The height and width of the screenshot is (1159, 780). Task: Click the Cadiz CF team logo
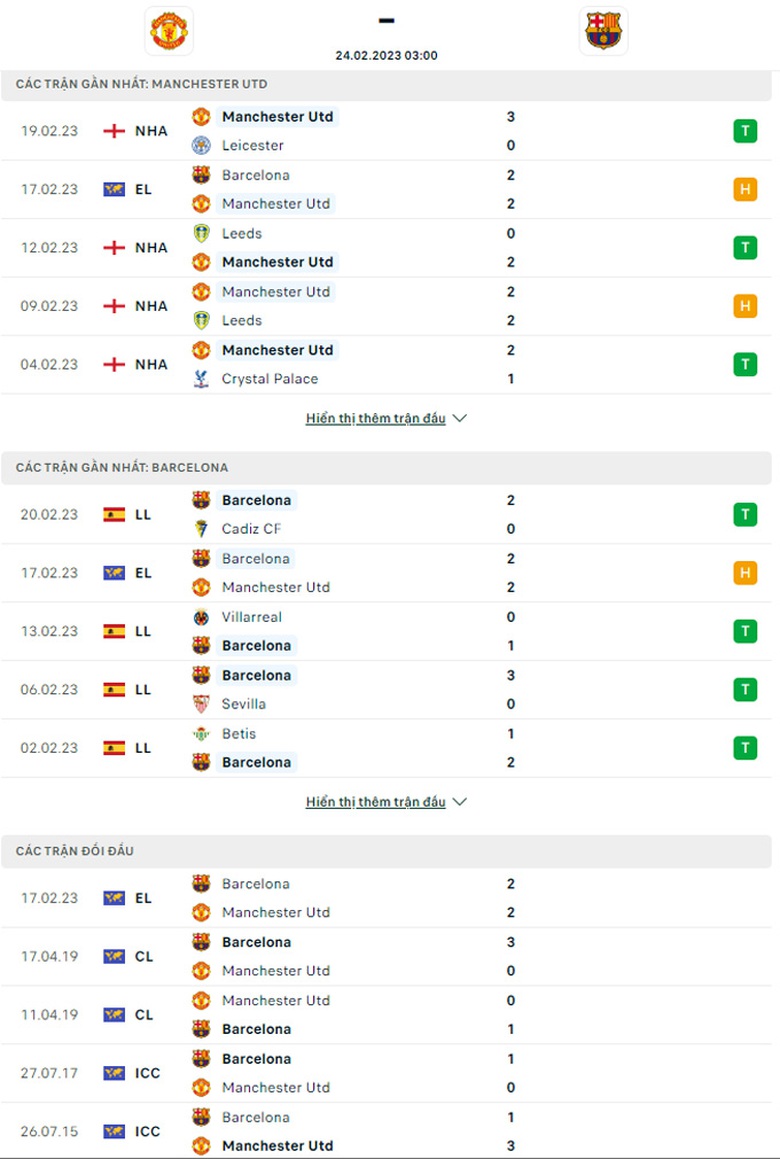(x=201, y=529)
